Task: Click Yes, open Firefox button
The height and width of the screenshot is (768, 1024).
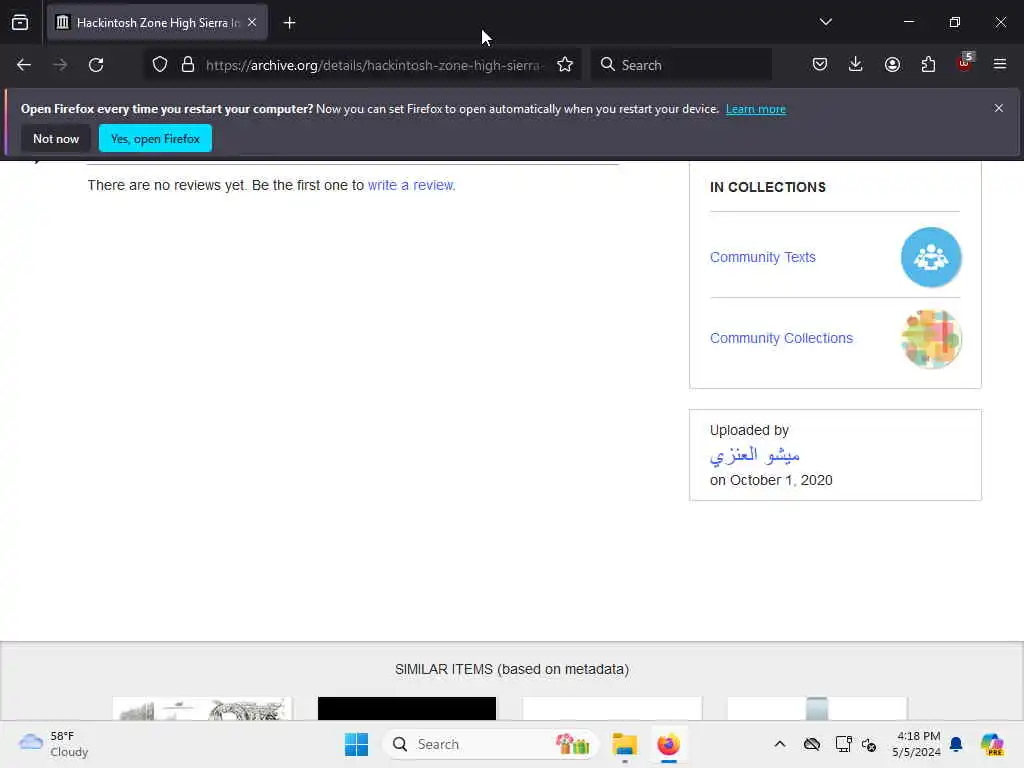Action: pyautogui.click(x=155, y=138)
